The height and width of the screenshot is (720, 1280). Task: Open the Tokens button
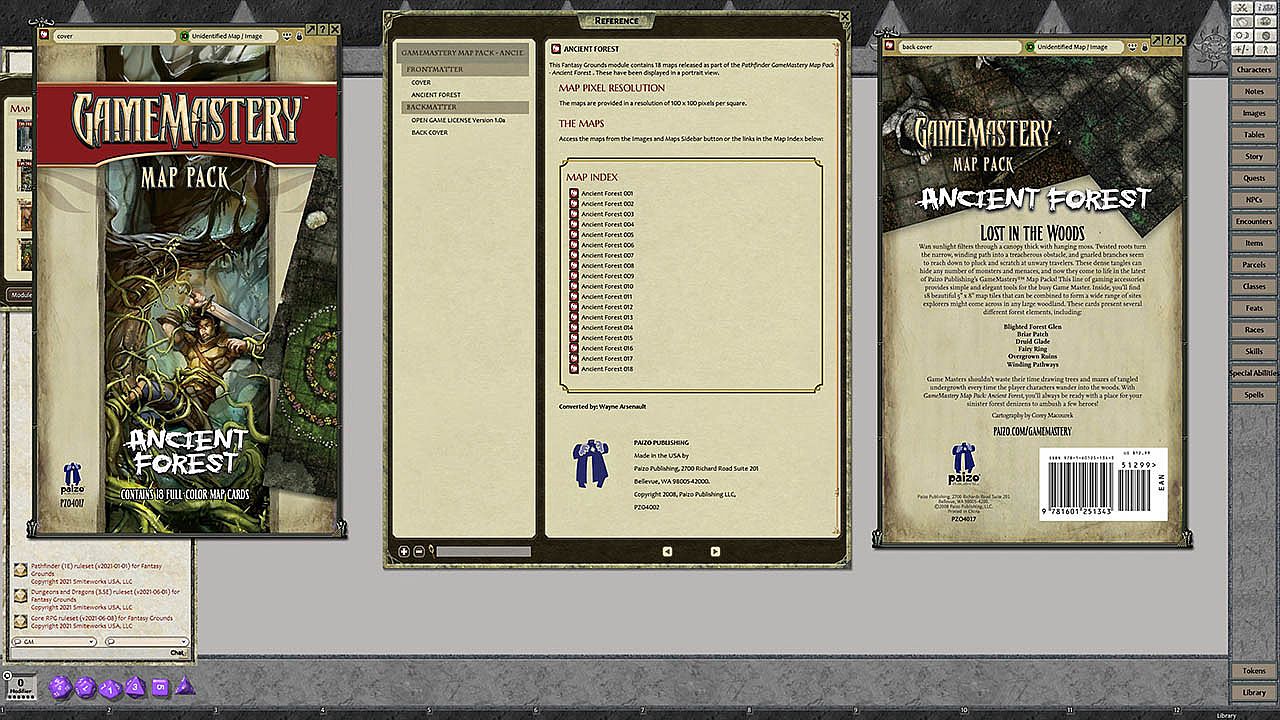pos(1254,671)
